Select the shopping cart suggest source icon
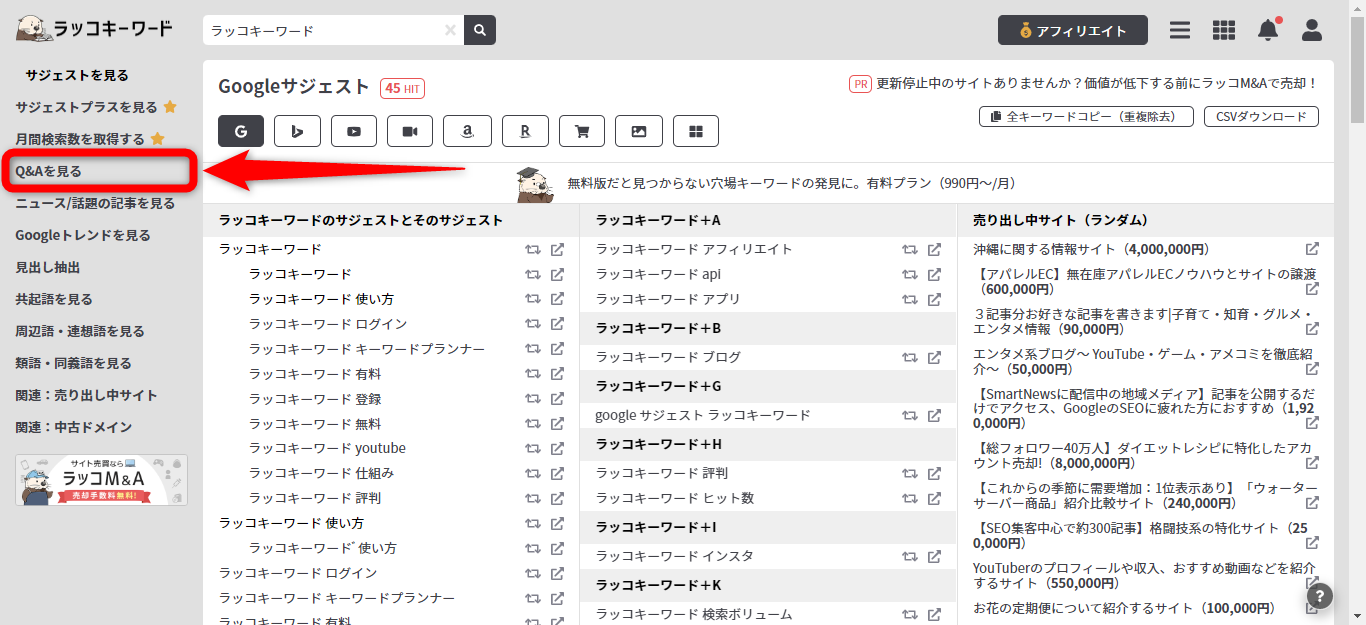Viewport: 1366px width, 625px height. pyautogui.click(x=582, y=131)
